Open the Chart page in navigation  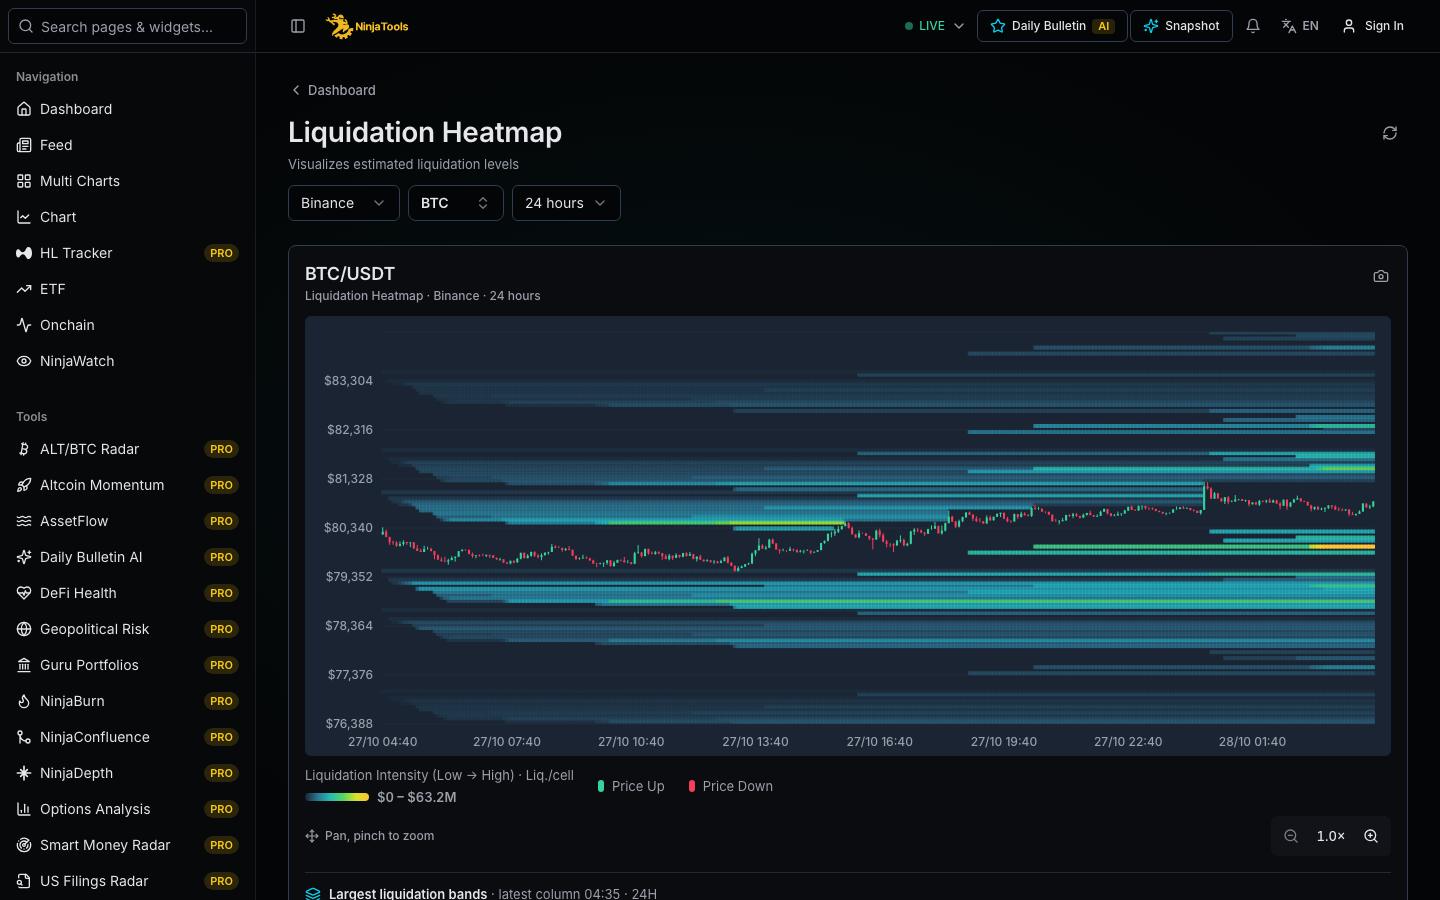point(127,217)
